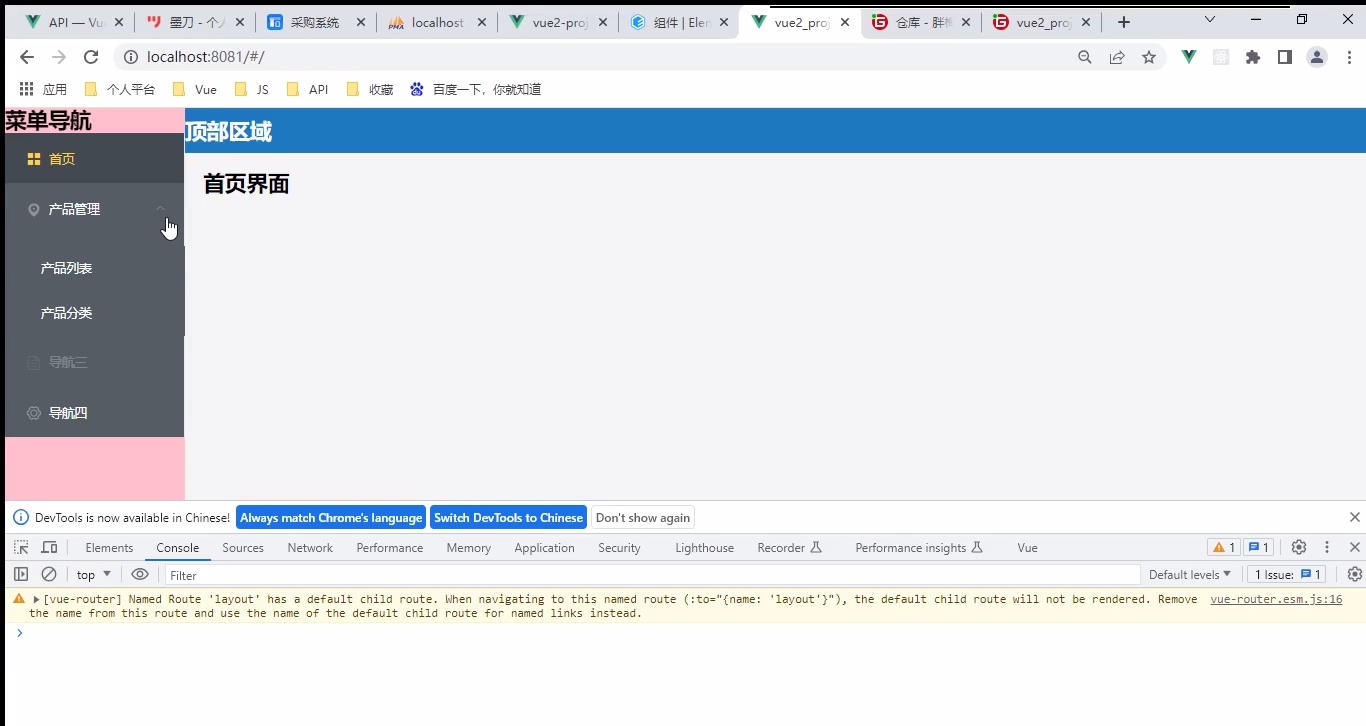Open the Vue tab in DevTools
This screenshot has width=1366, height=726.
coord(1027,547)
